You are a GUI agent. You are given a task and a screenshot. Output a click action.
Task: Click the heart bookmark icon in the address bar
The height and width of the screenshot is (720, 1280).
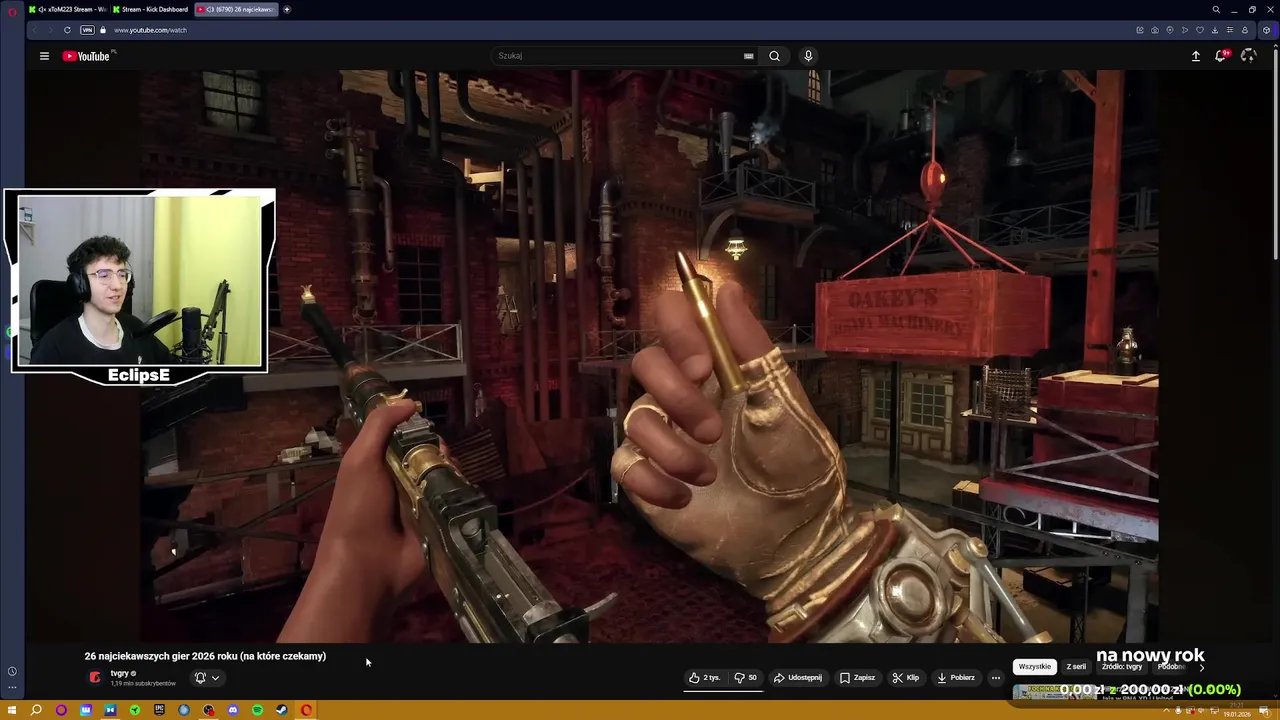tap(1200, 30)
